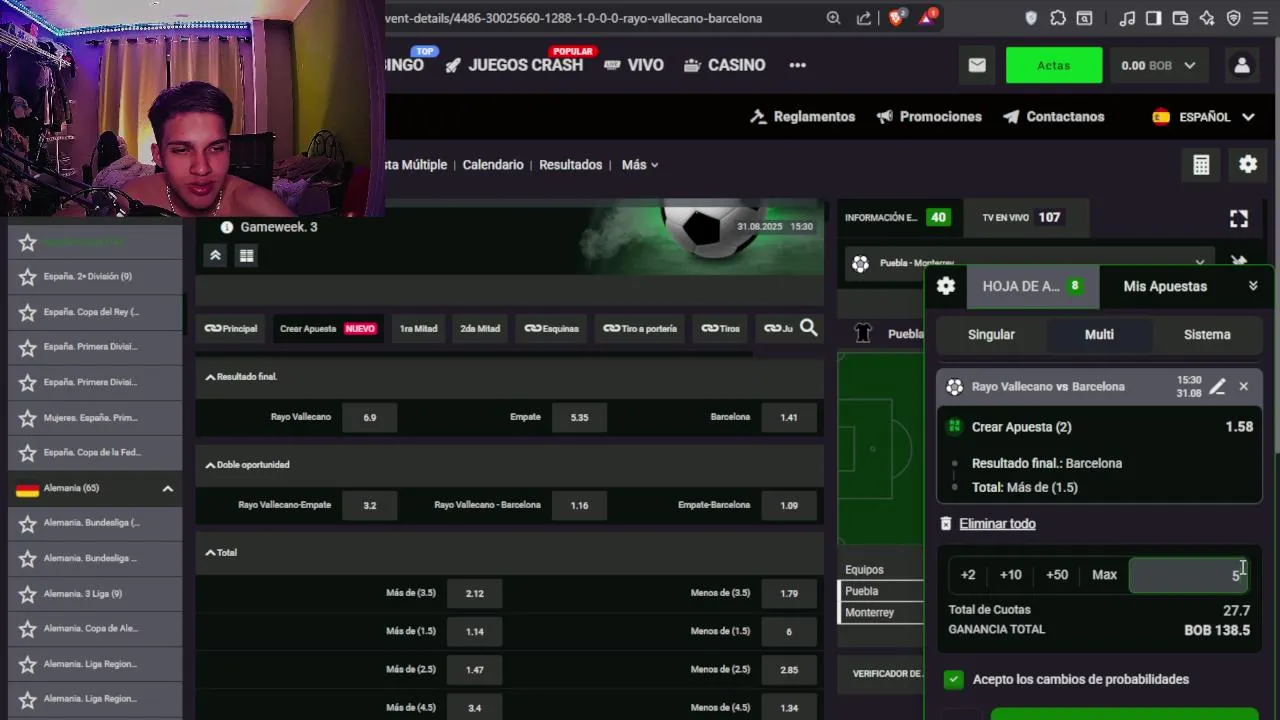Expand the Más menu dropdown
This screenshot has width=1280, height=720.
coord(640,165)
